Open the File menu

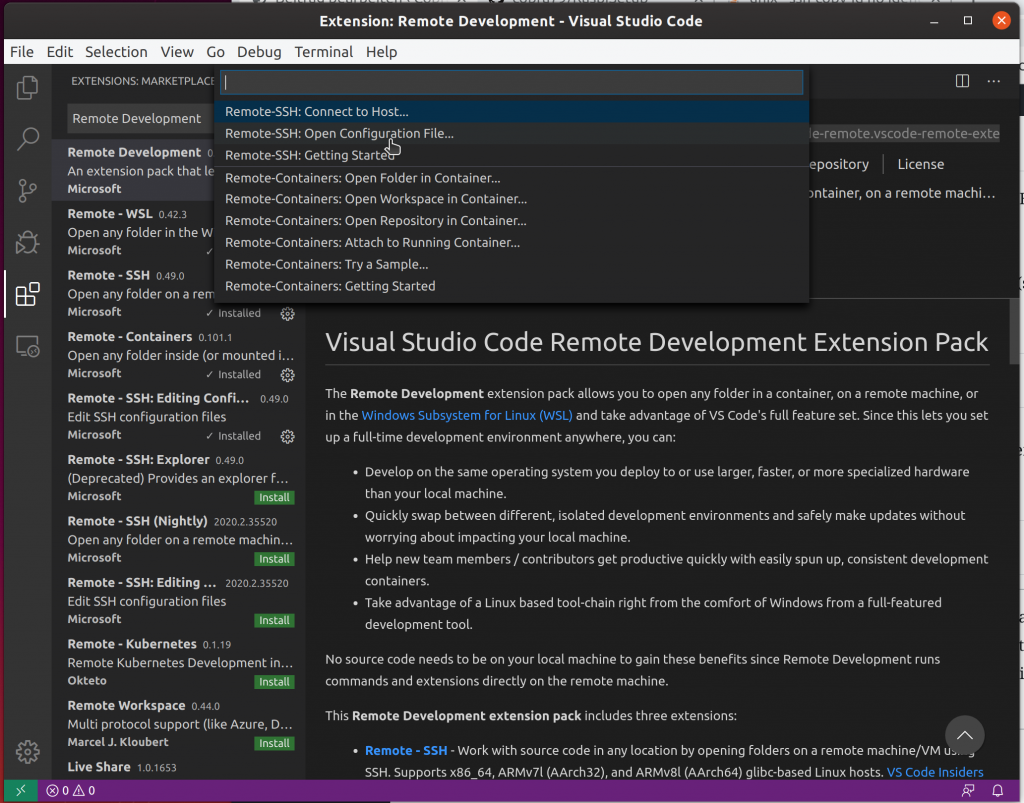click(x=22, y=52)
